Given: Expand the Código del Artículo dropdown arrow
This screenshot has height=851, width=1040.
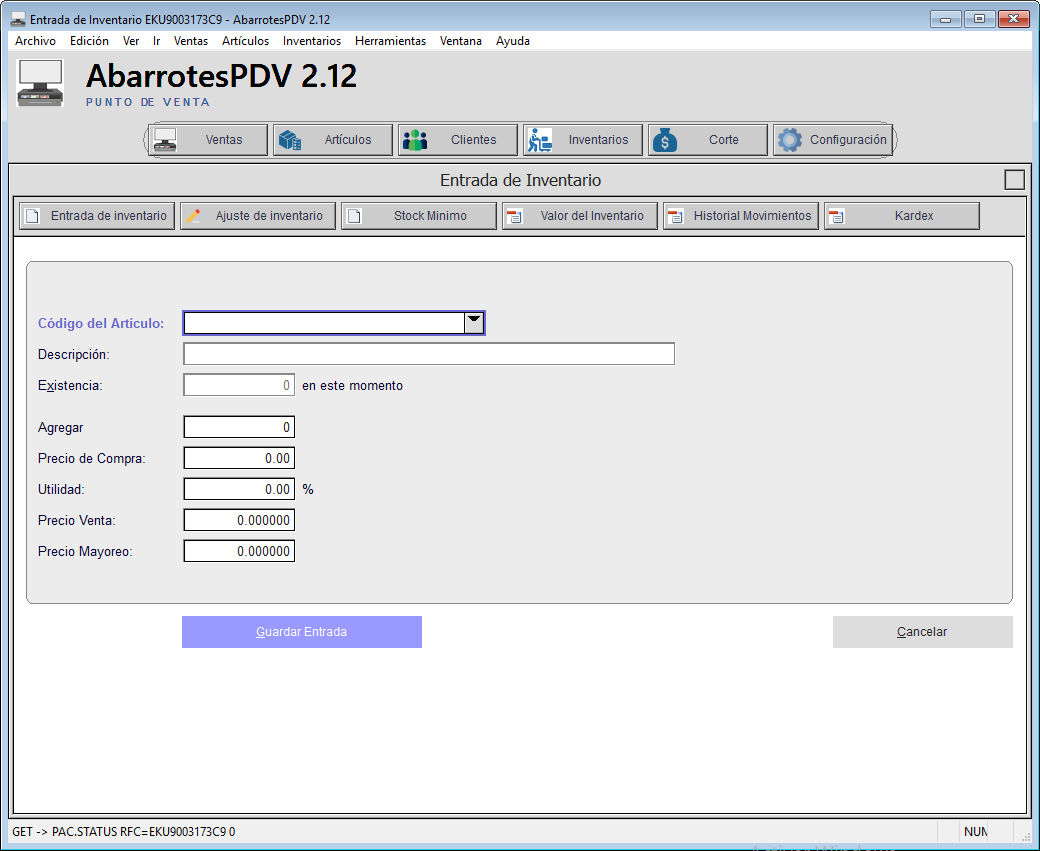Looking at the screenshot, I should tap(474, 322).
